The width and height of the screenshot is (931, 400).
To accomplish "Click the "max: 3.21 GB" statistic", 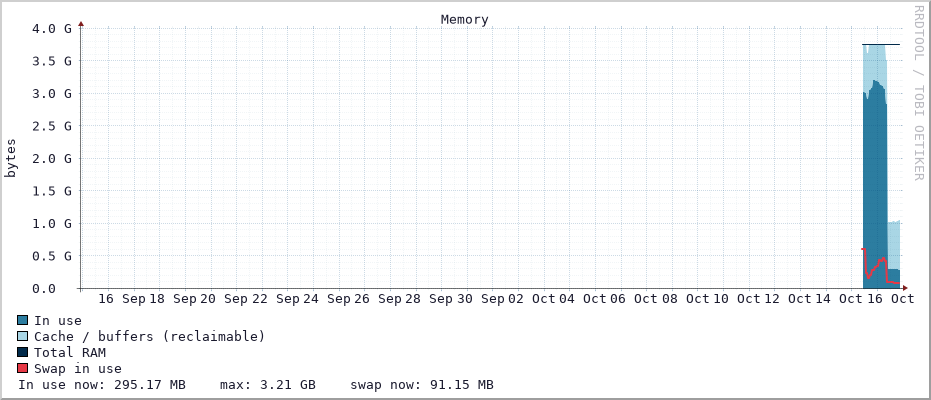I will 268,385.
